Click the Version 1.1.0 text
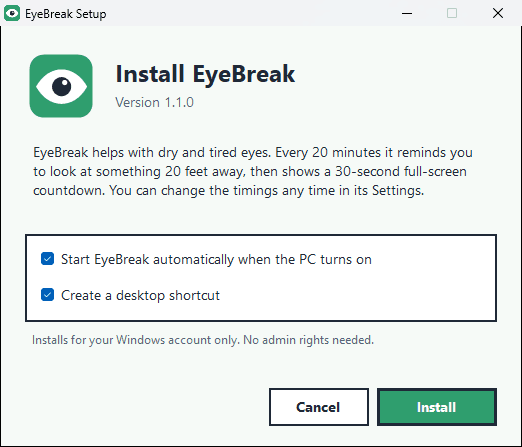Image resolution: width=522 pixels, height=447 pixels. click(x=154, y=102)
